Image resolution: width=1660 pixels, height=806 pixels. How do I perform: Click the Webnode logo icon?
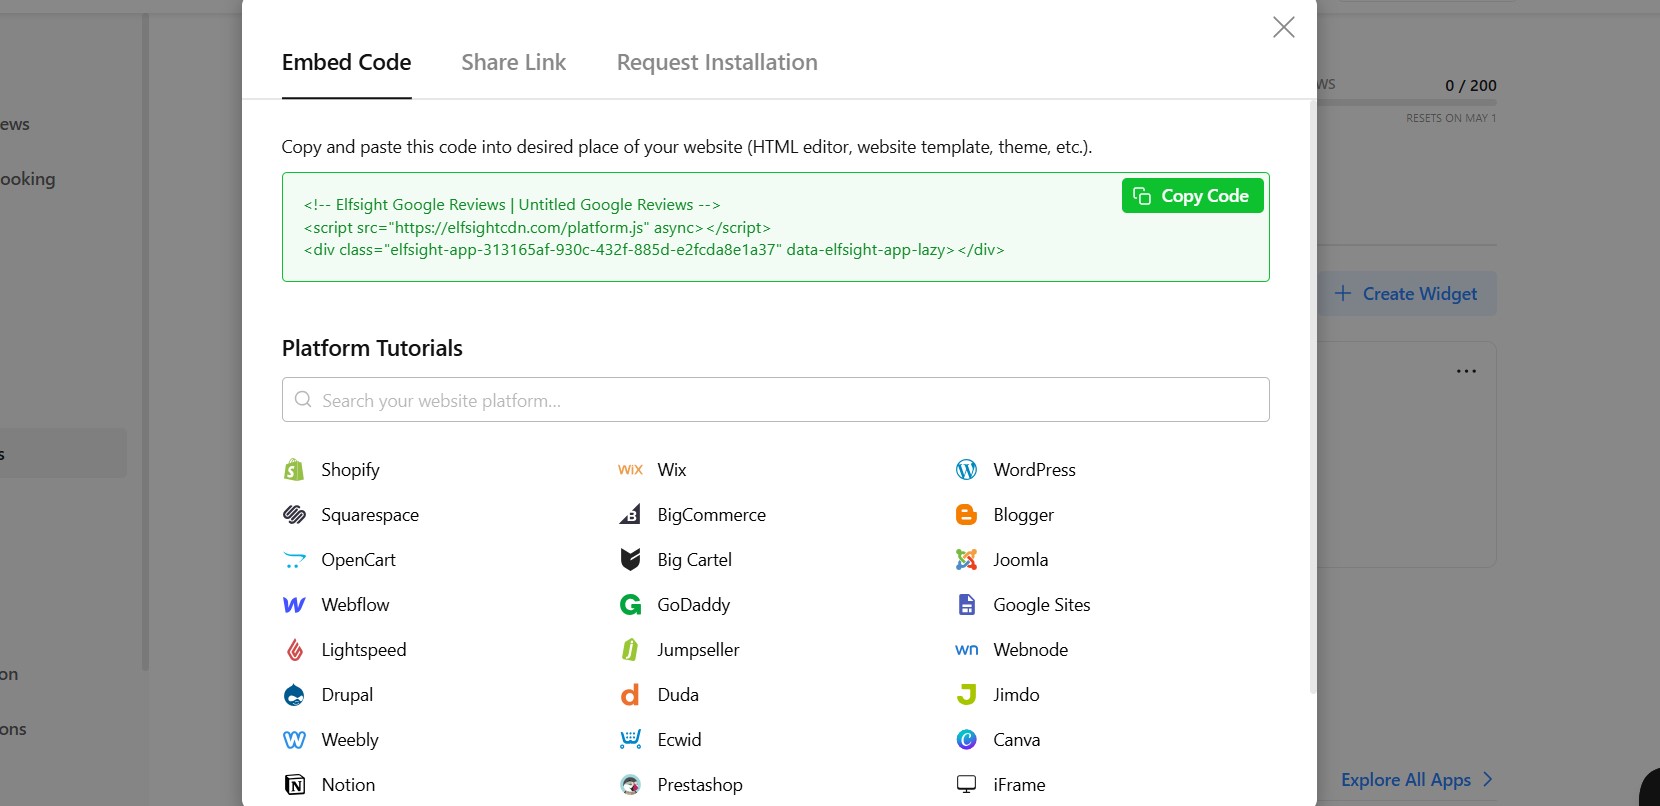[966, 650]
